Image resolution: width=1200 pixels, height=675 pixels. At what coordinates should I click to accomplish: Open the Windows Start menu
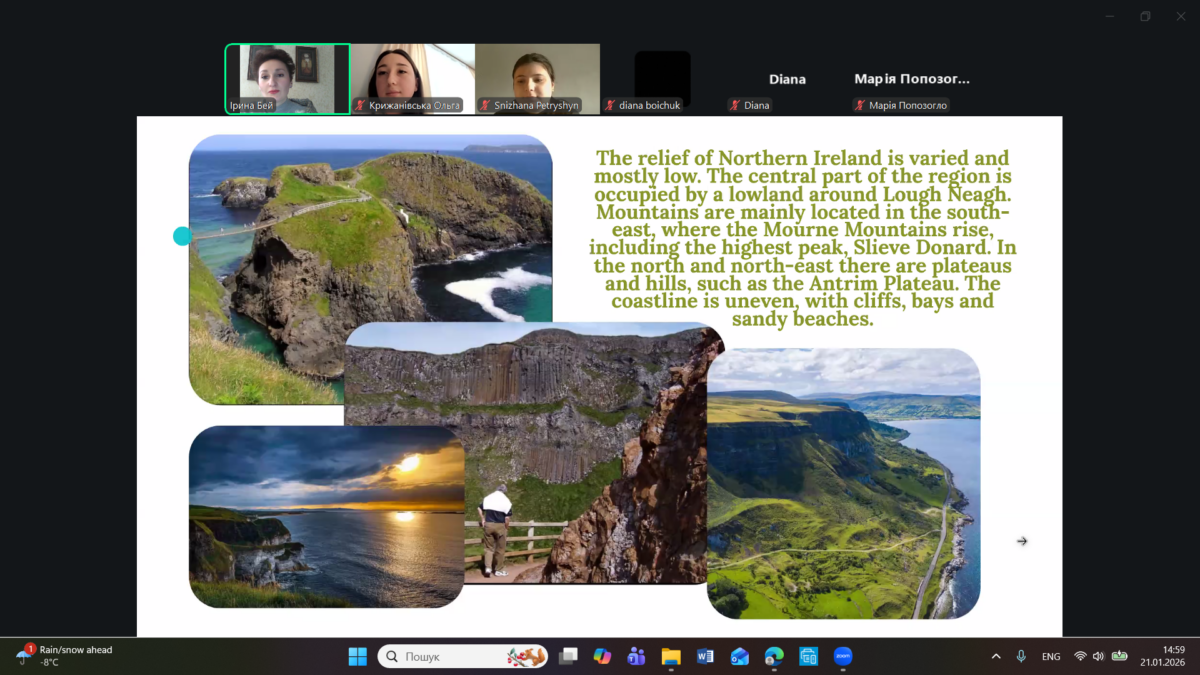click(357, 657)
